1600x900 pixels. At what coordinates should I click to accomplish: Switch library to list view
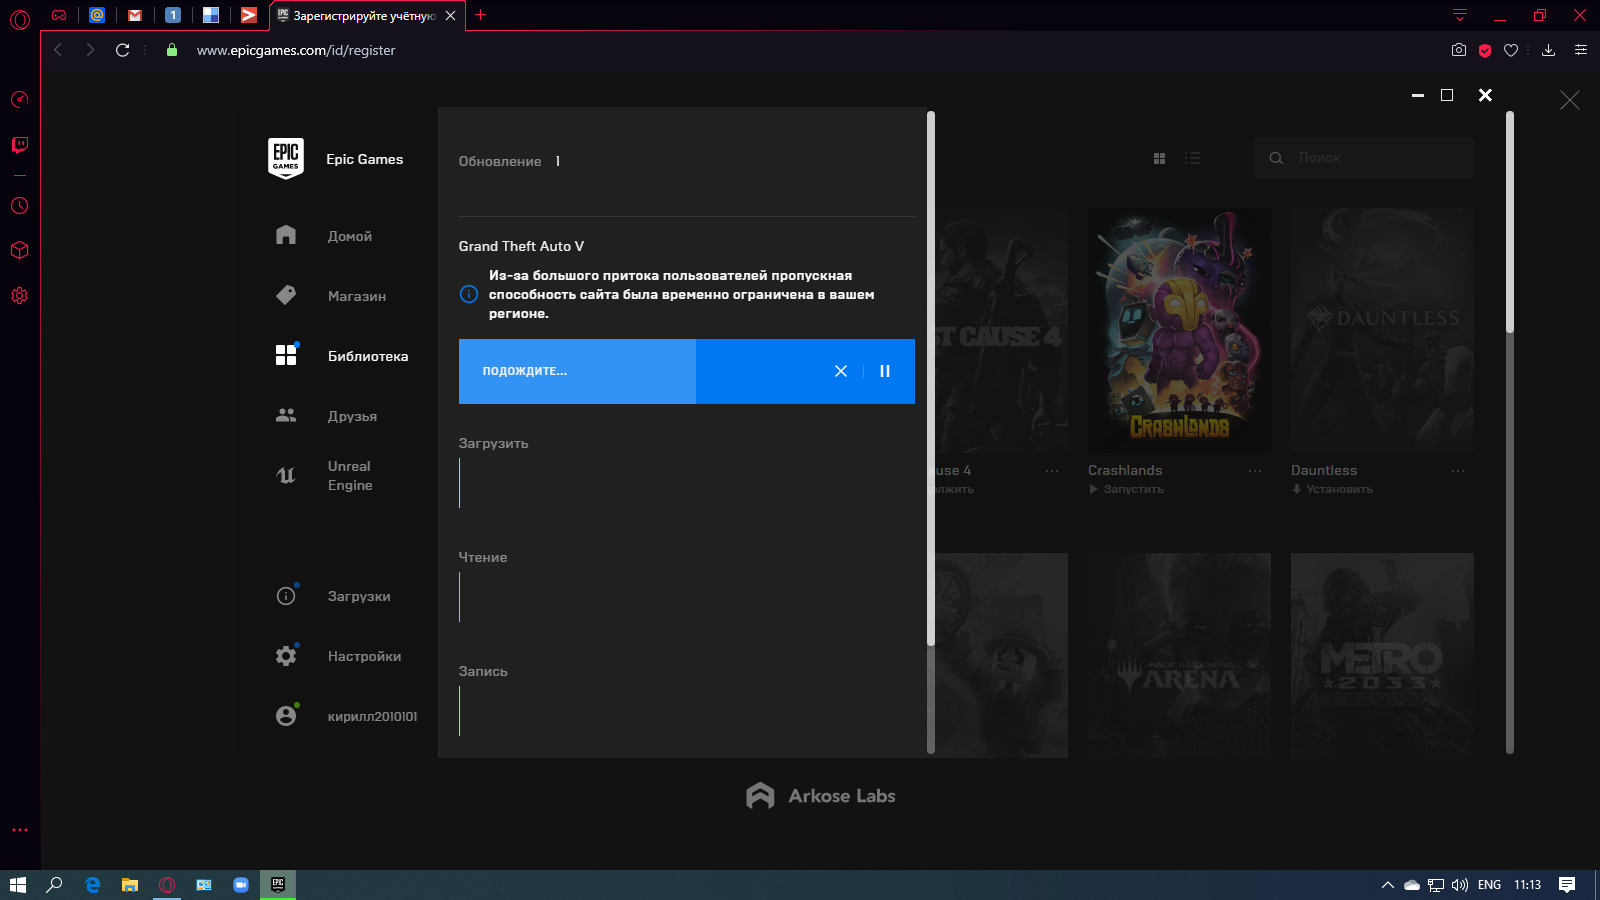[x=1192, y=158]
